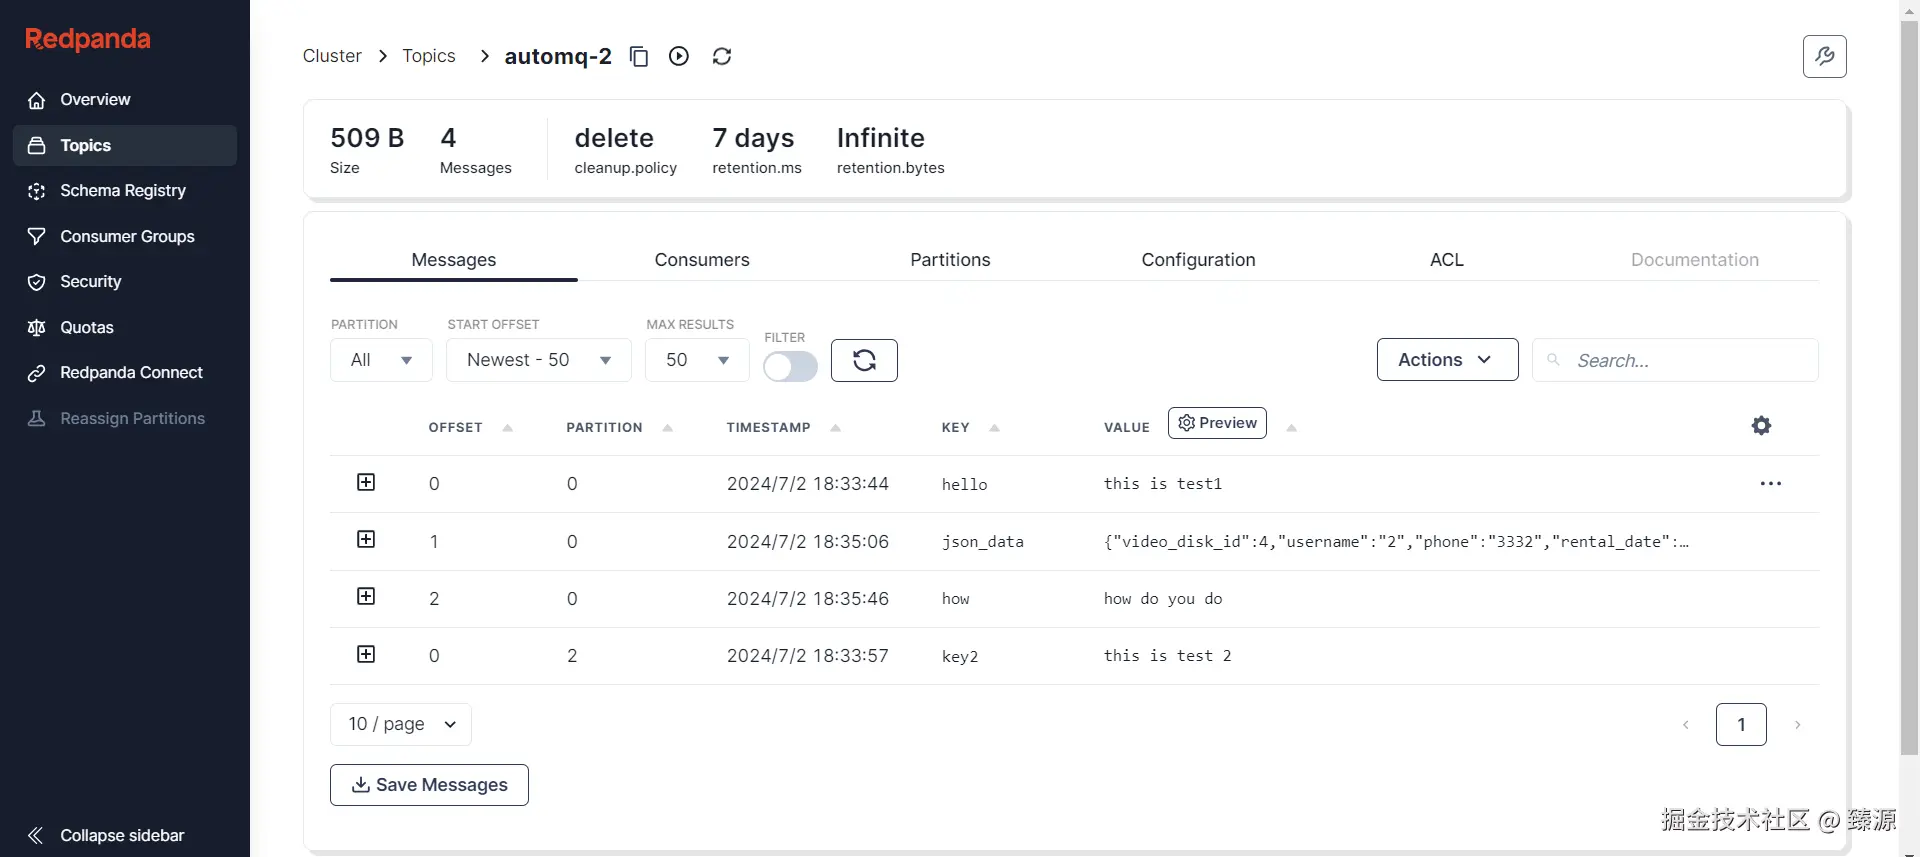1920x857 pixels.
Task: Open three-dot menu for first message row
Action: click(x=1770, y=484)
